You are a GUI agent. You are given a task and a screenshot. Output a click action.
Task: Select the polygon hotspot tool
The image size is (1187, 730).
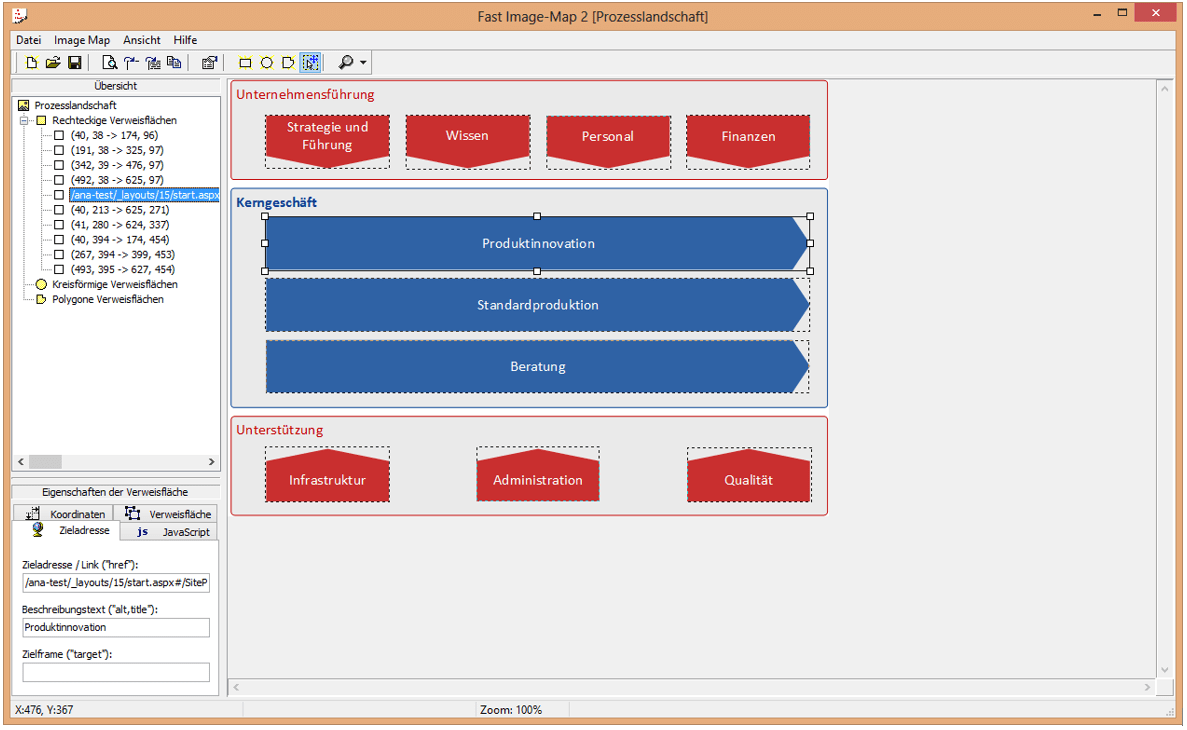288,62
